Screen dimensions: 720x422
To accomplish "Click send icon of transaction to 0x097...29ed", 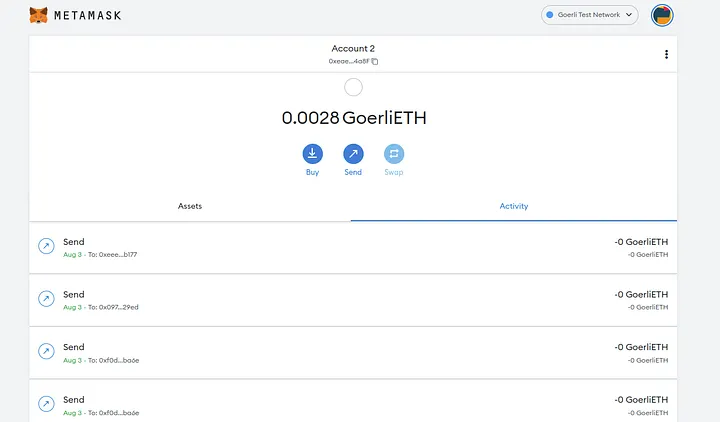I will click(46, 299).
